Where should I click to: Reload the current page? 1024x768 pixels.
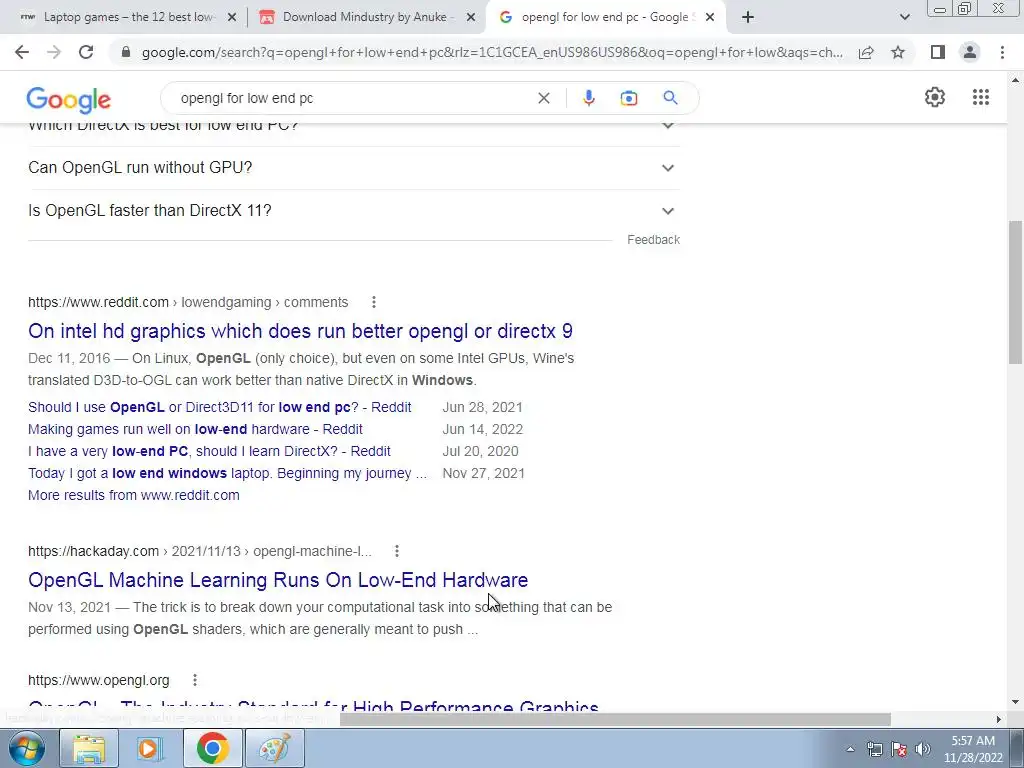[x=86, y=52]
